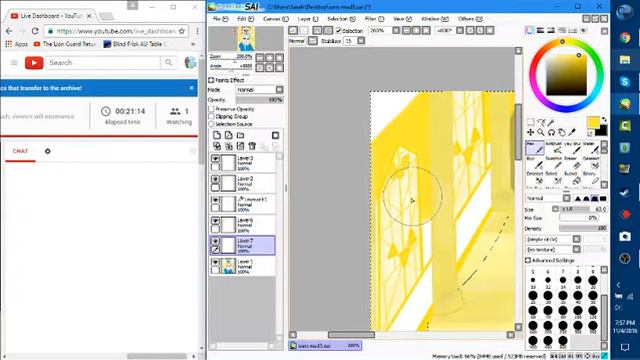Open the Canvas menu

coord(276,19)
